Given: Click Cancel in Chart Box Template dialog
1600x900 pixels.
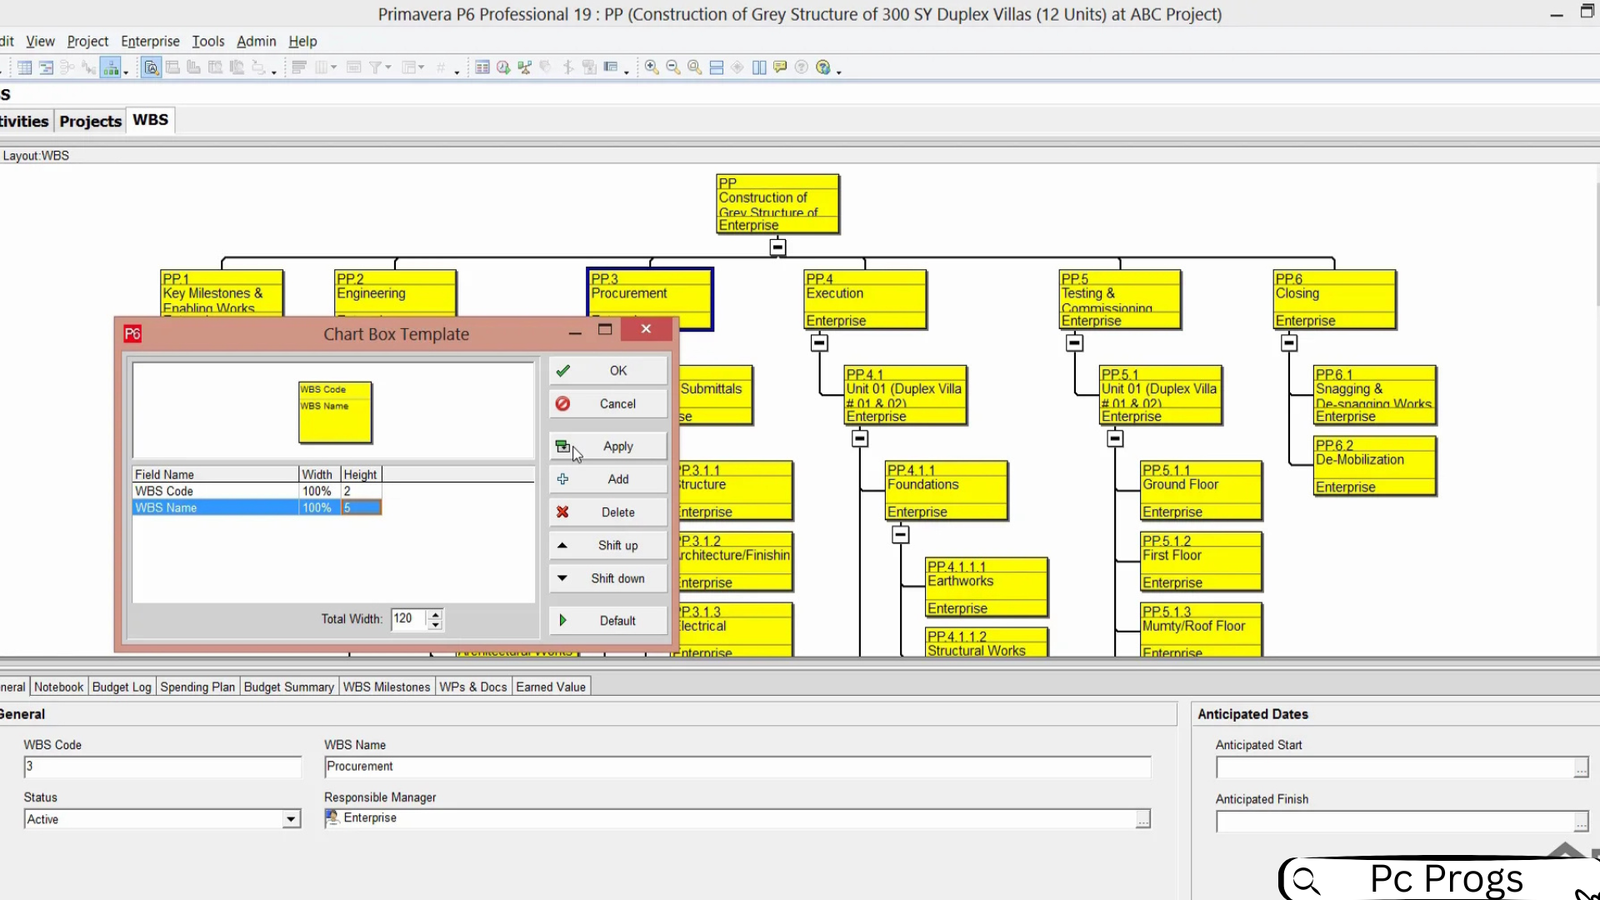Looking at the screenshot, I should point(607,404).
